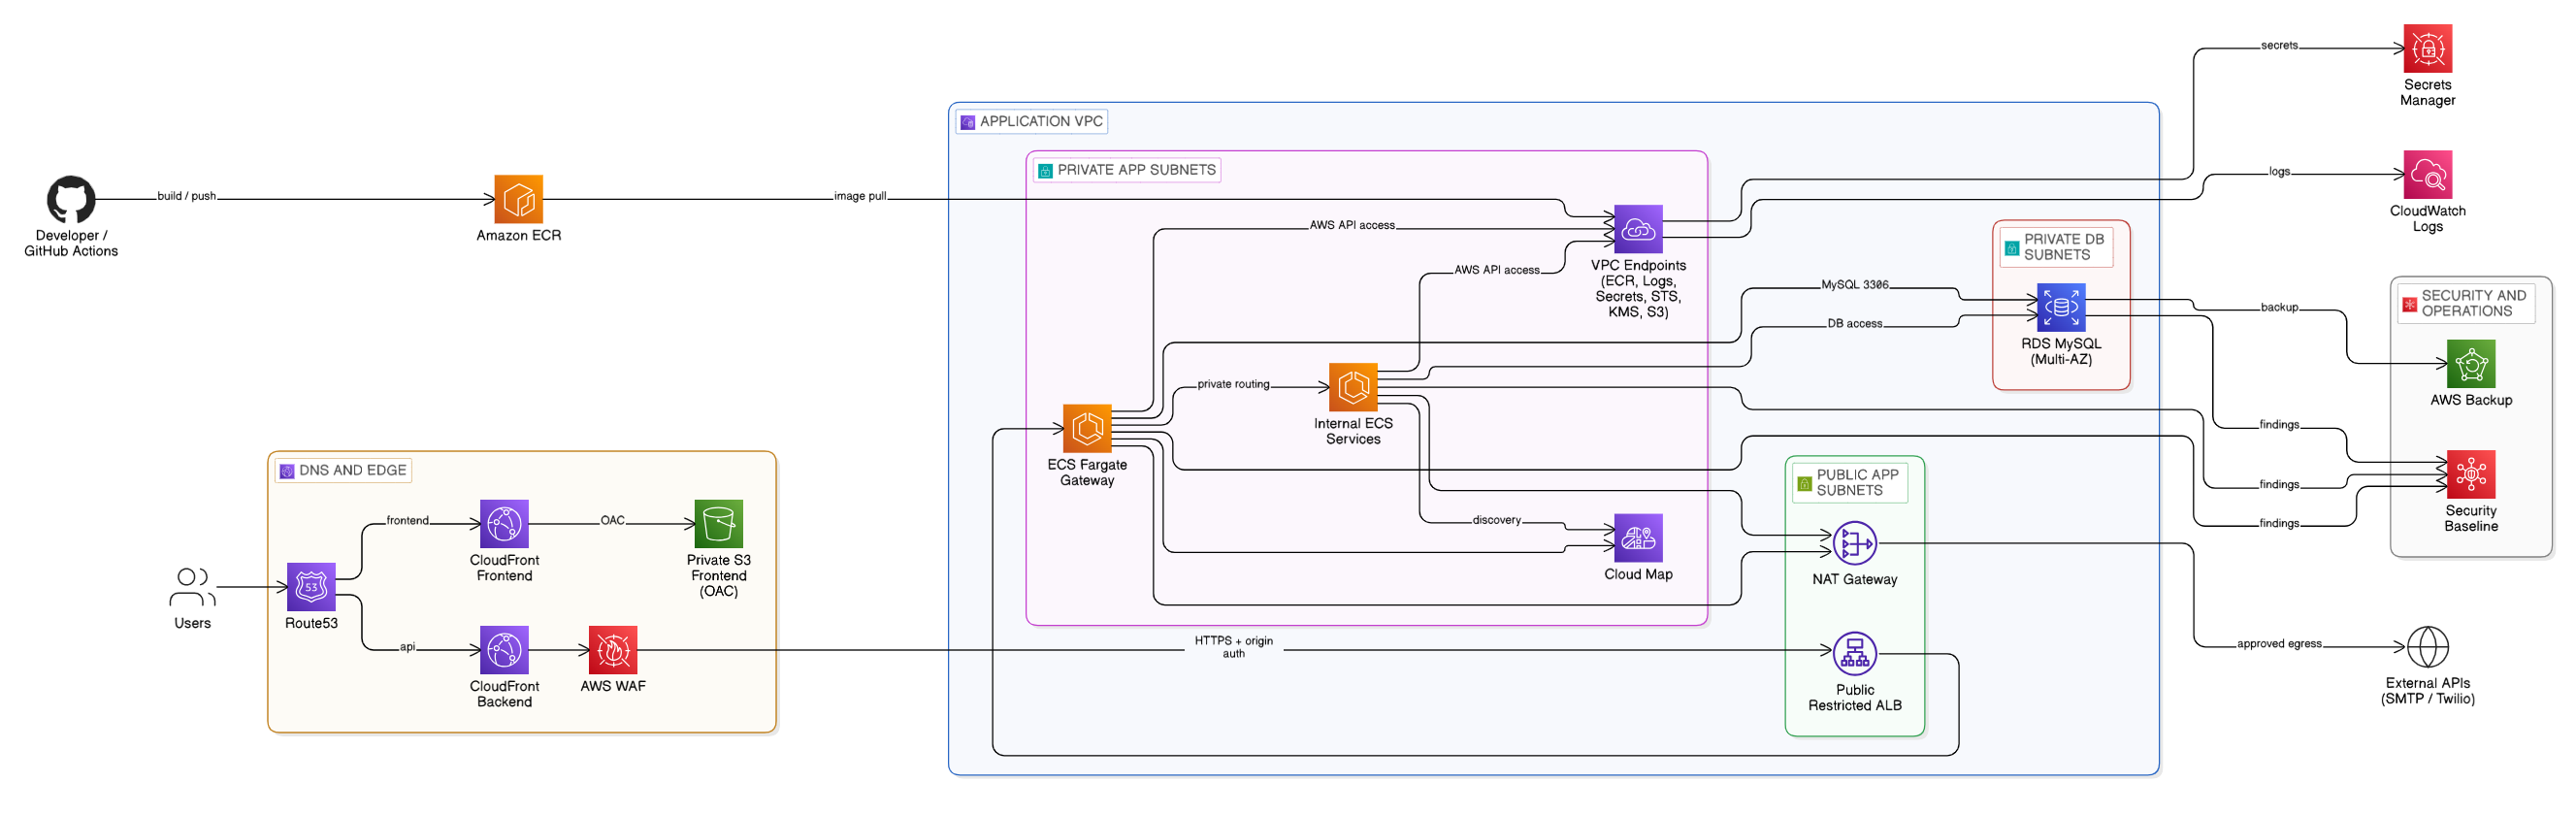Click the CloudFront Backend icon
Image resolution: width=2576 pixels, height=815 pixels.
coord(504,650)
